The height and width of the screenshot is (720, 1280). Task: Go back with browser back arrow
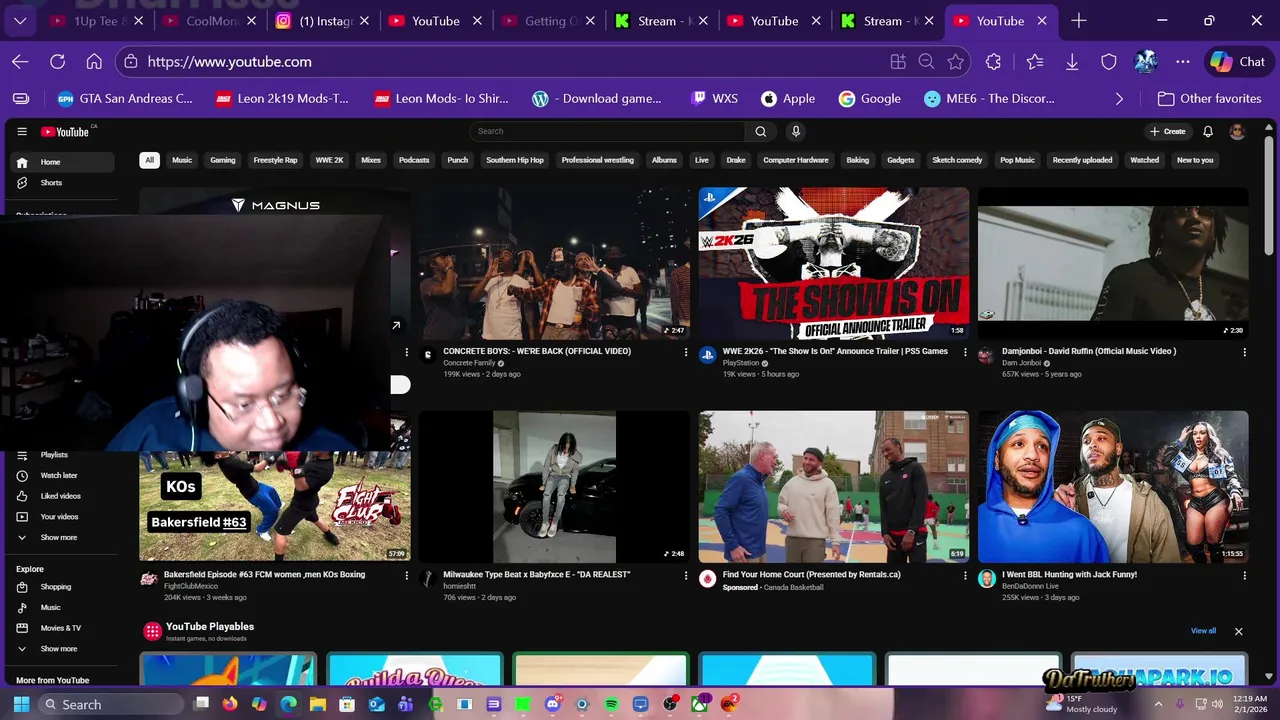pos(20,62)
